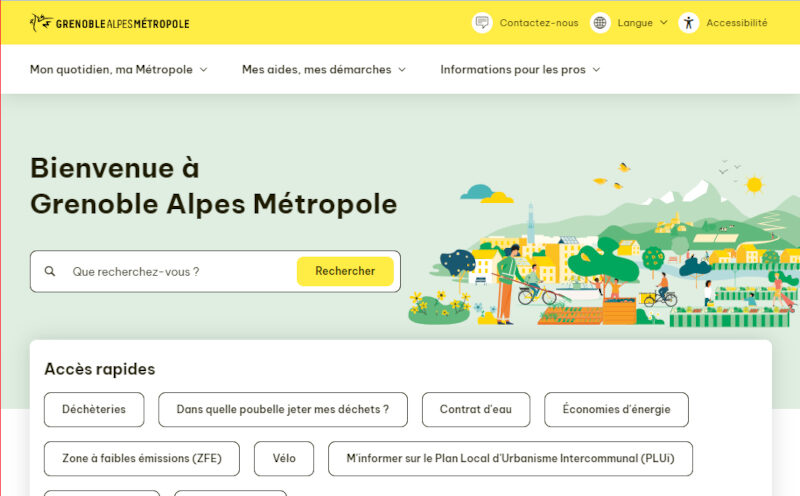Click the globe language icon

tap(600, 22)
